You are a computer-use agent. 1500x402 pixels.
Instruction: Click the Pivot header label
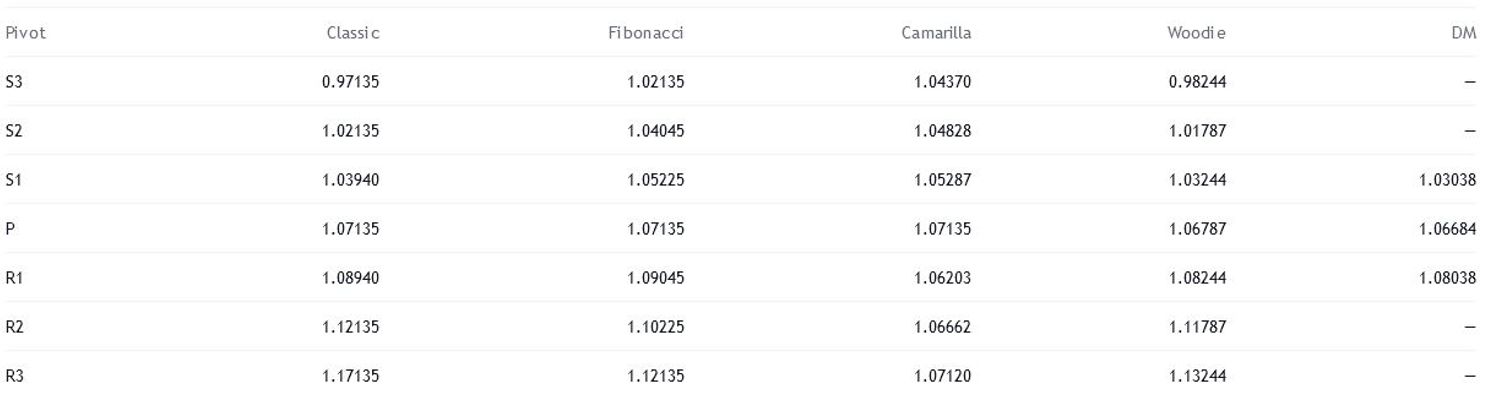pyautogui.click(x=26, y=33)
